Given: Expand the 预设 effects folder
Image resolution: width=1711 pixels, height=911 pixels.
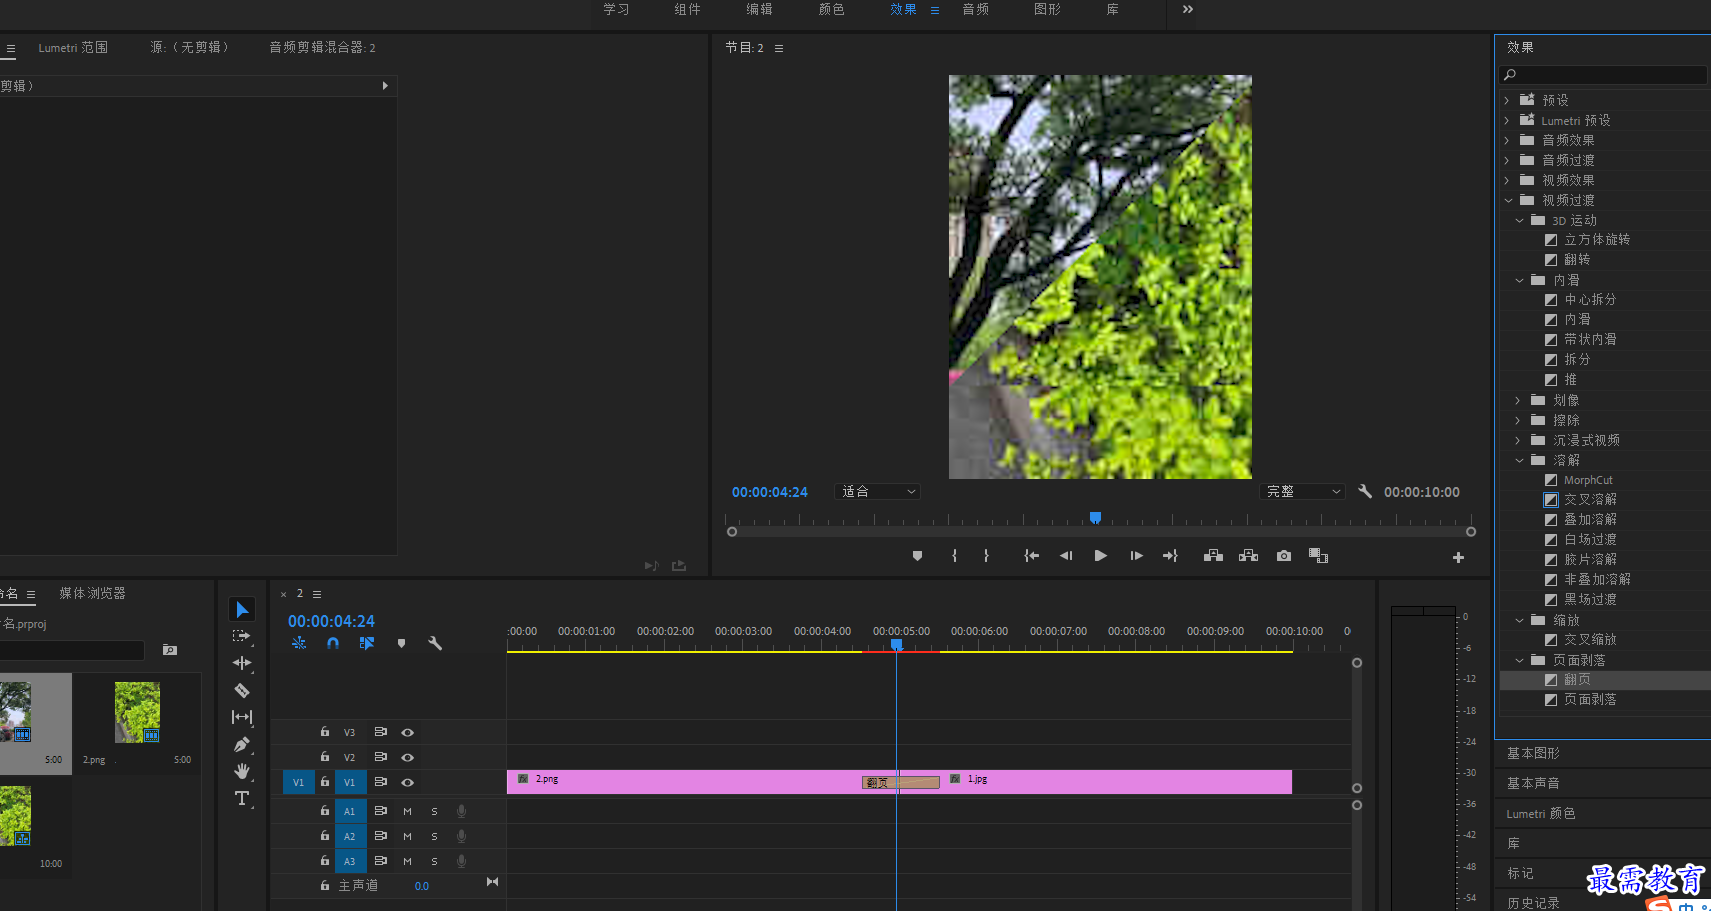Looking at the screenshot, I should (1507, 100).
